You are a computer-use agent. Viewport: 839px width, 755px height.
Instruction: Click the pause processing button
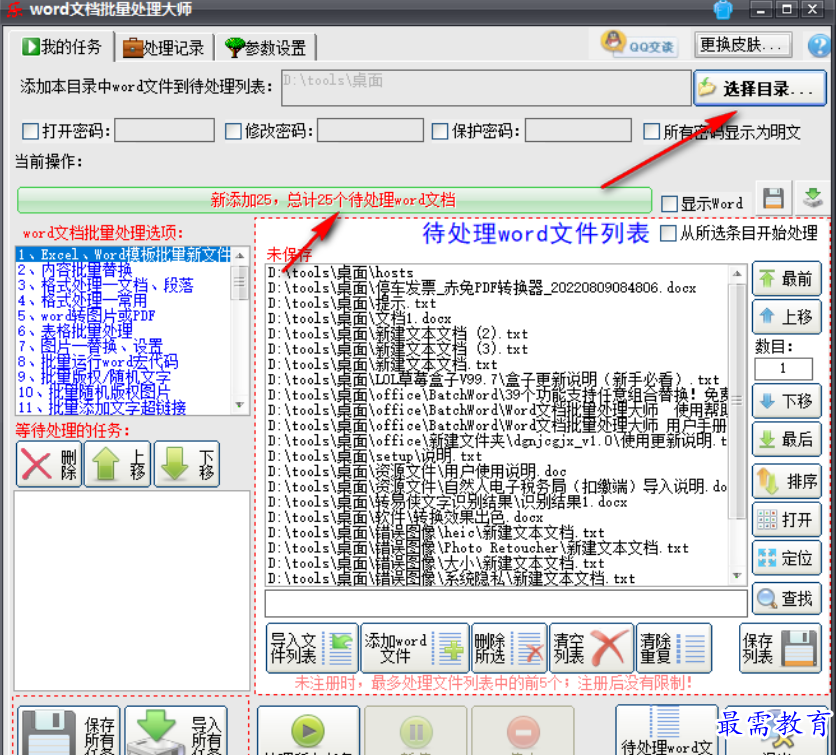coord(416,731)
